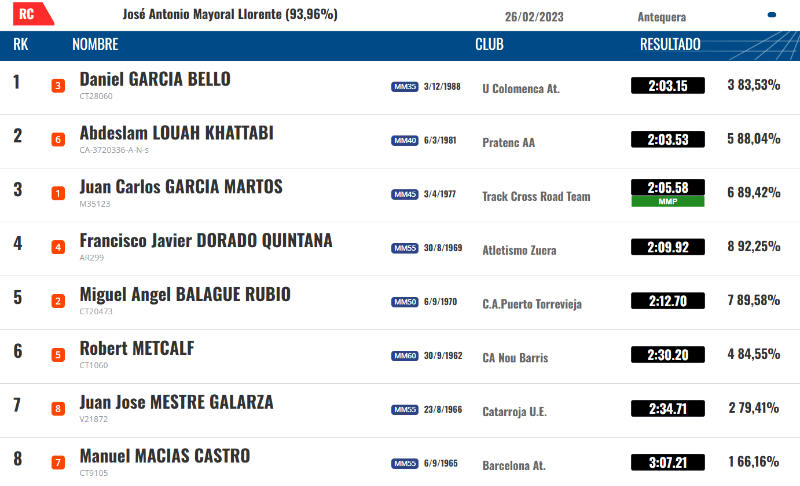Click lane number 7 badge for Manuel Macias
The width and height of the screenshot is (800, 486).
click(x=58, y=463)
